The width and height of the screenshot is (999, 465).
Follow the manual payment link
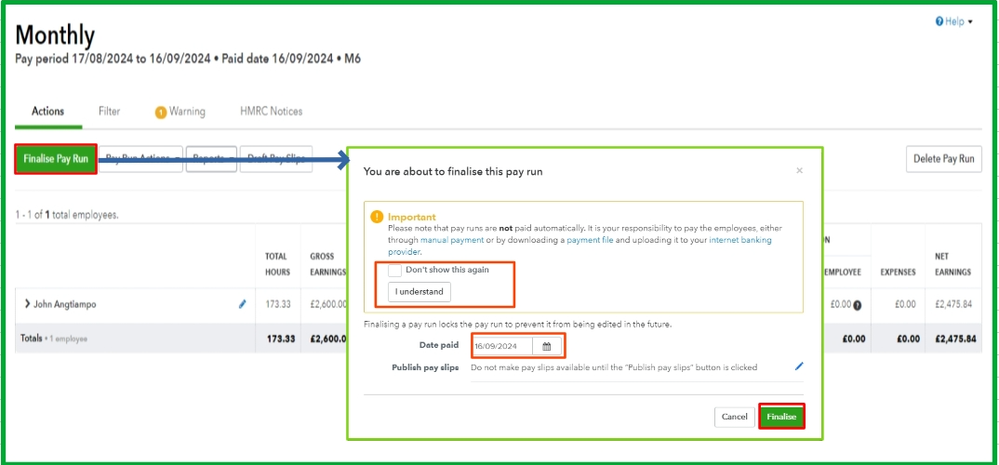448,240
